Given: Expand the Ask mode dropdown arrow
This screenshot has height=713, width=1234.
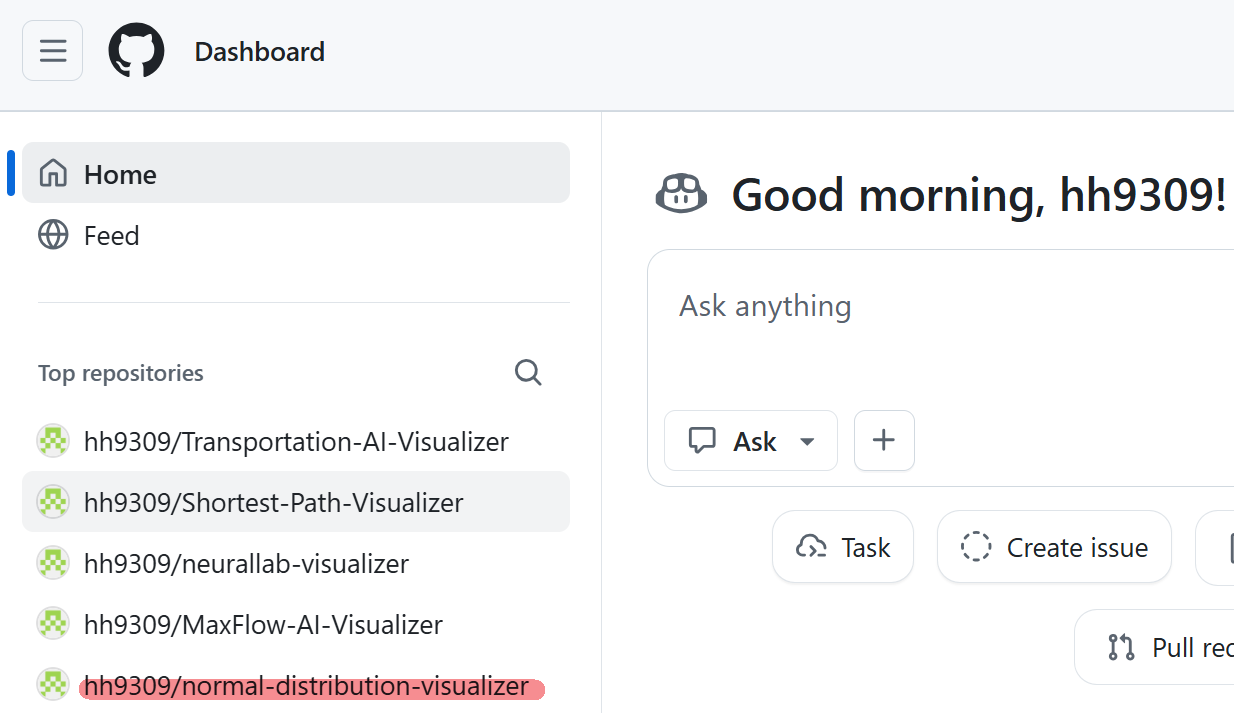Looking at the screenshot, I should pyautogui.click(x=807, y=441).
